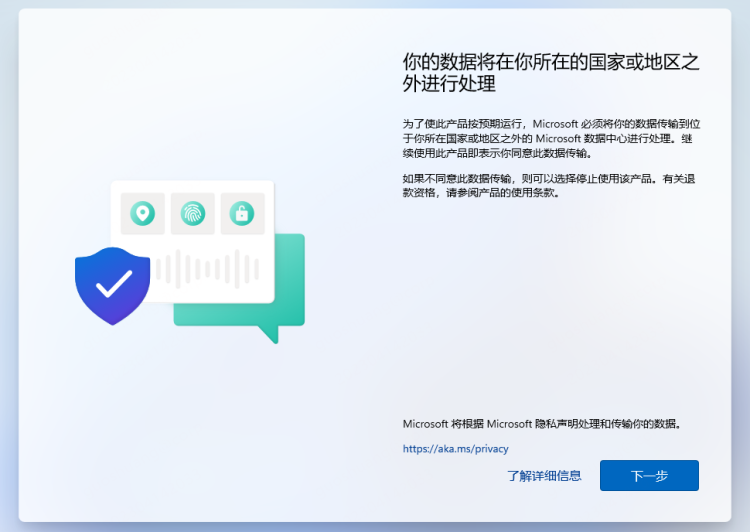750x532 pixels.
Task: Click the pointed tail of the speech bubble
Action: click(x=269, y=334)
